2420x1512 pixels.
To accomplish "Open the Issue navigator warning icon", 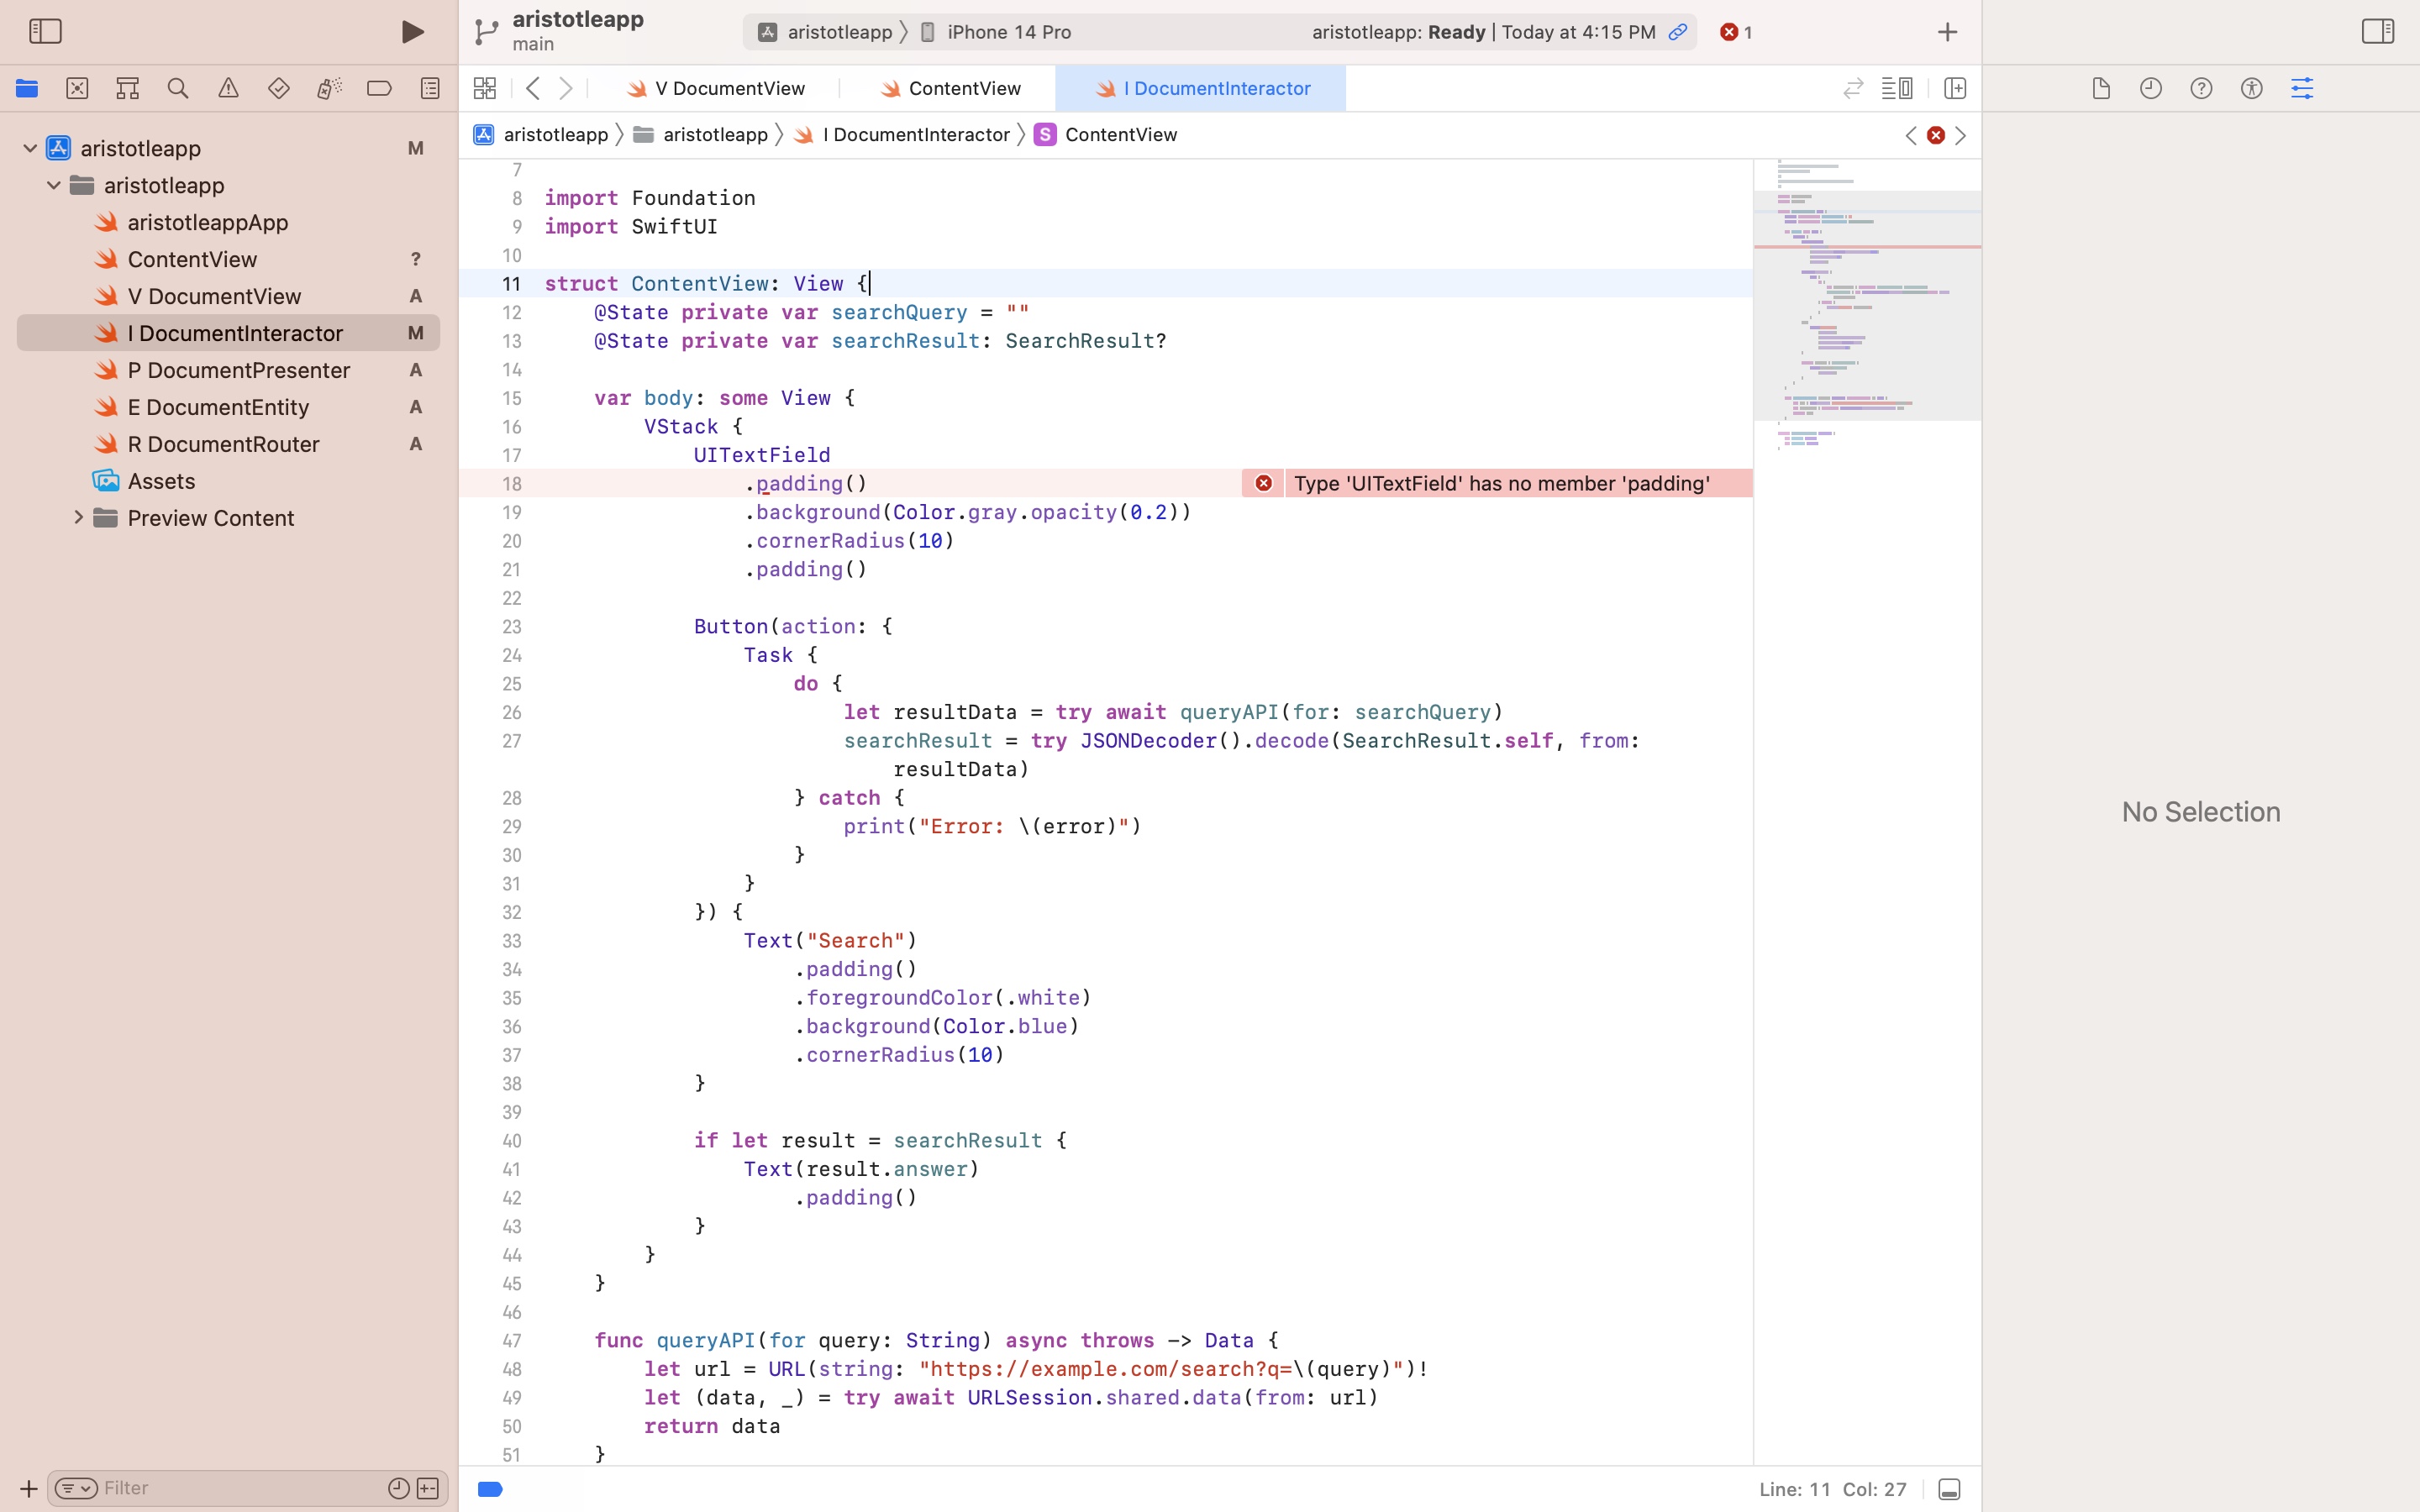I will coord(228,88).
